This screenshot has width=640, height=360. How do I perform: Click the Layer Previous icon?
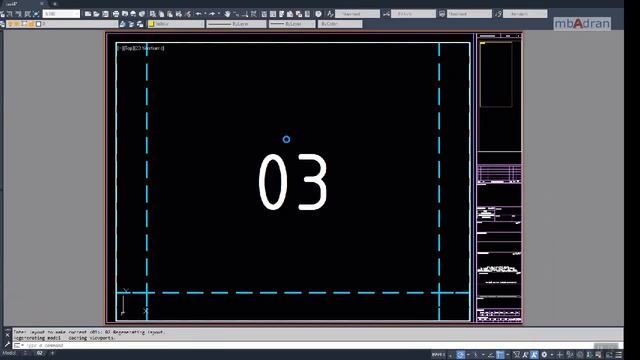tap(131, 24)
